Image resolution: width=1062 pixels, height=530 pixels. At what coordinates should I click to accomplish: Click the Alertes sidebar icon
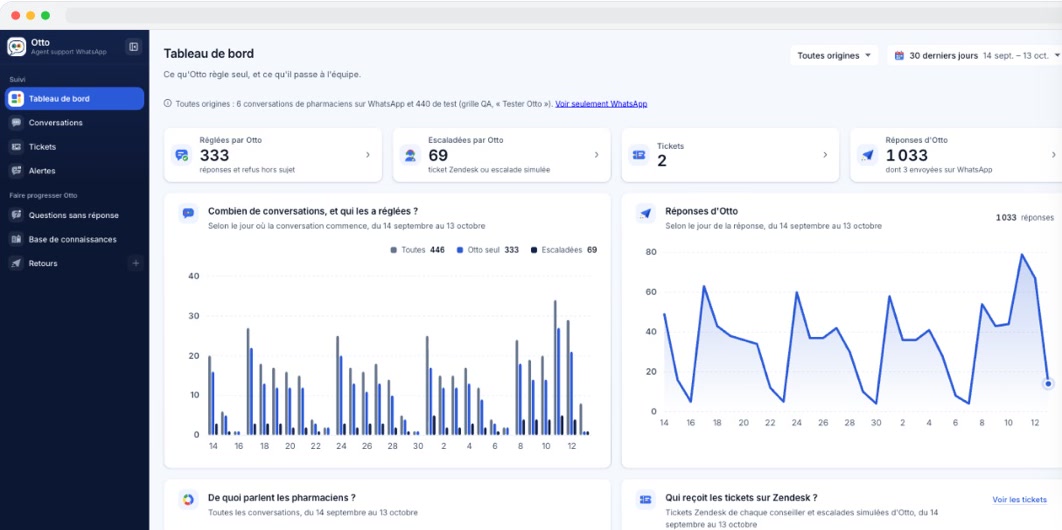click(16, 171)
